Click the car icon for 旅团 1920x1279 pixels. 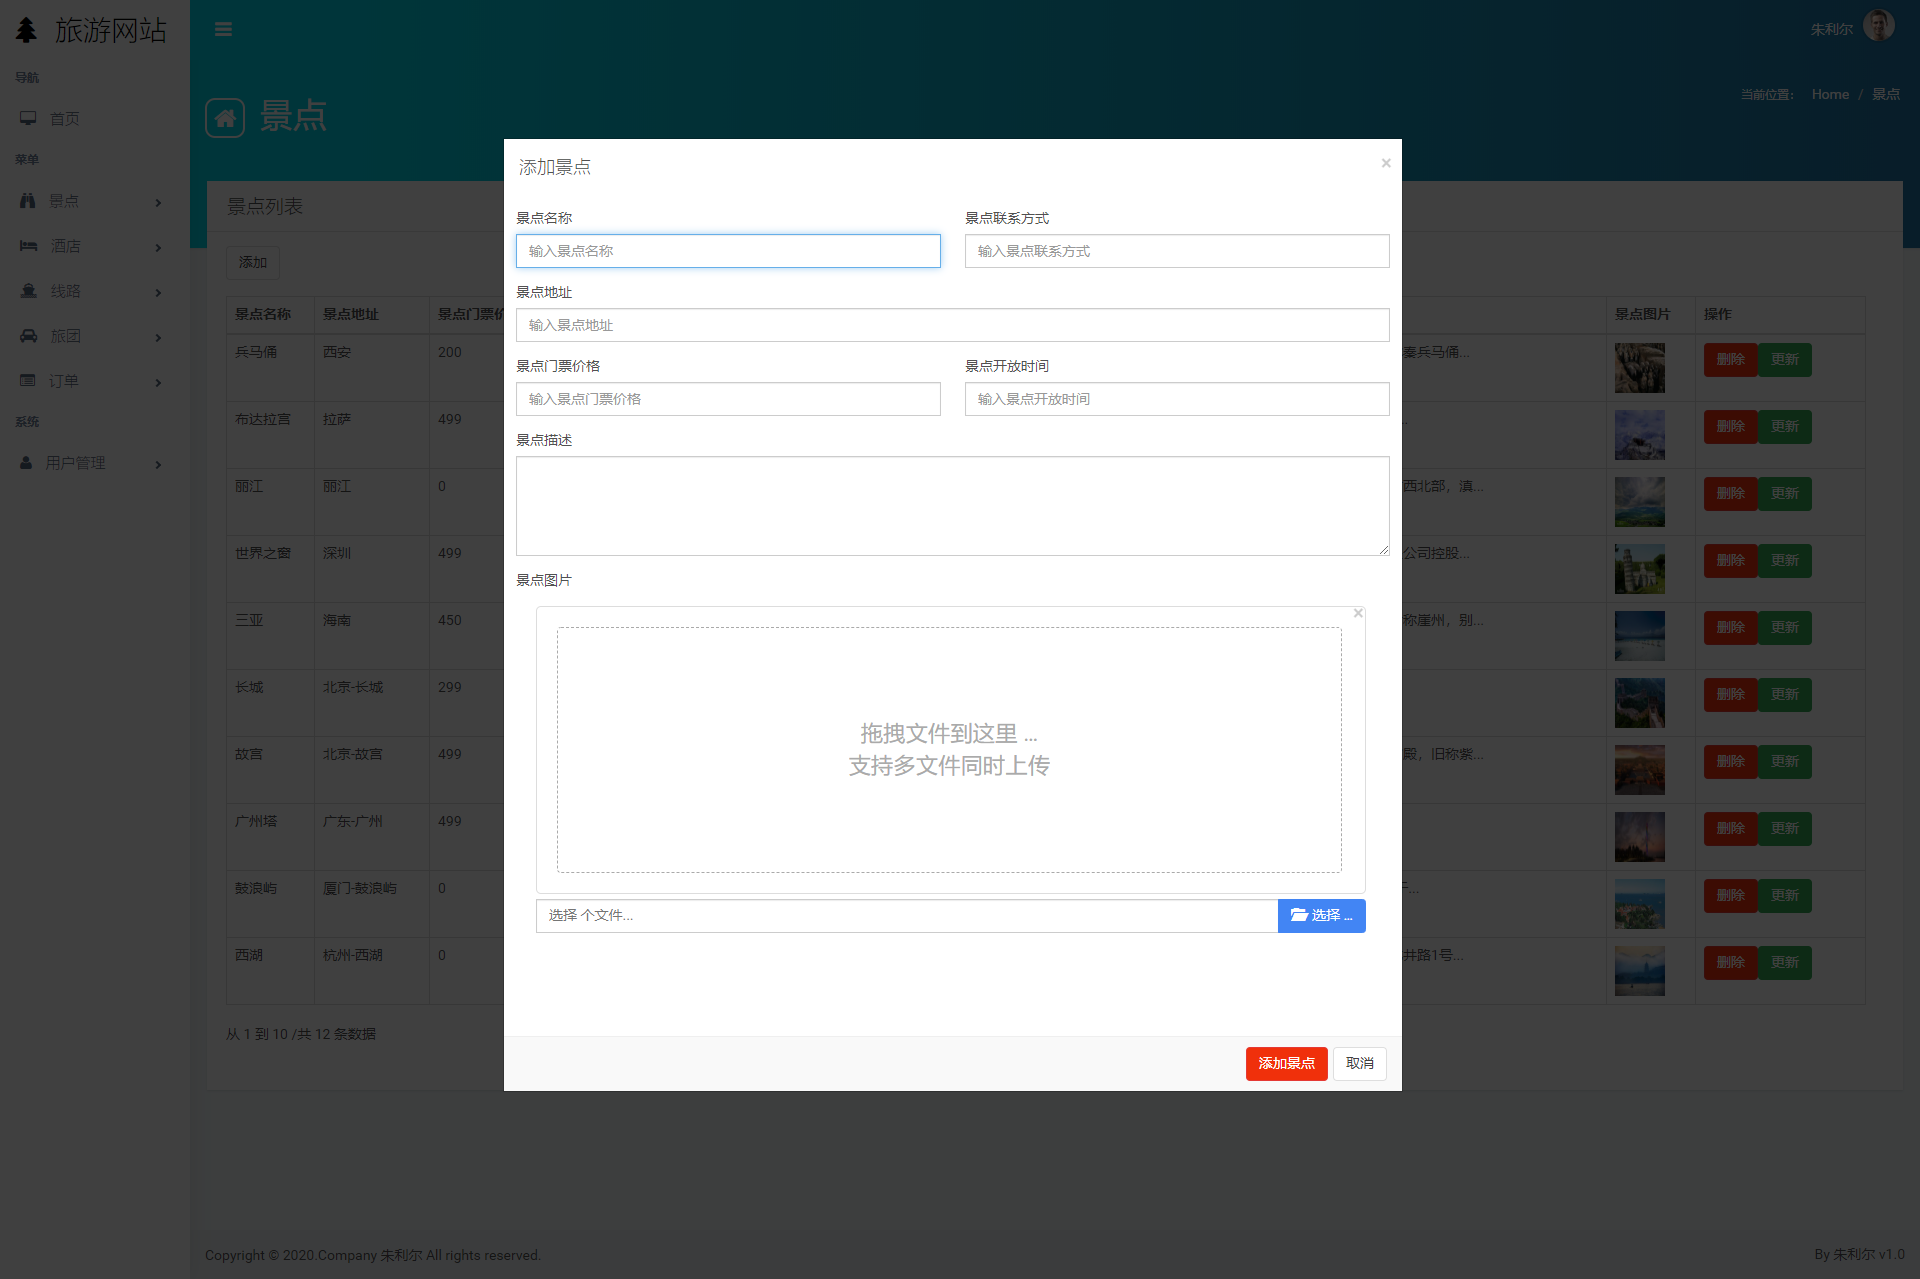point(28,336)
